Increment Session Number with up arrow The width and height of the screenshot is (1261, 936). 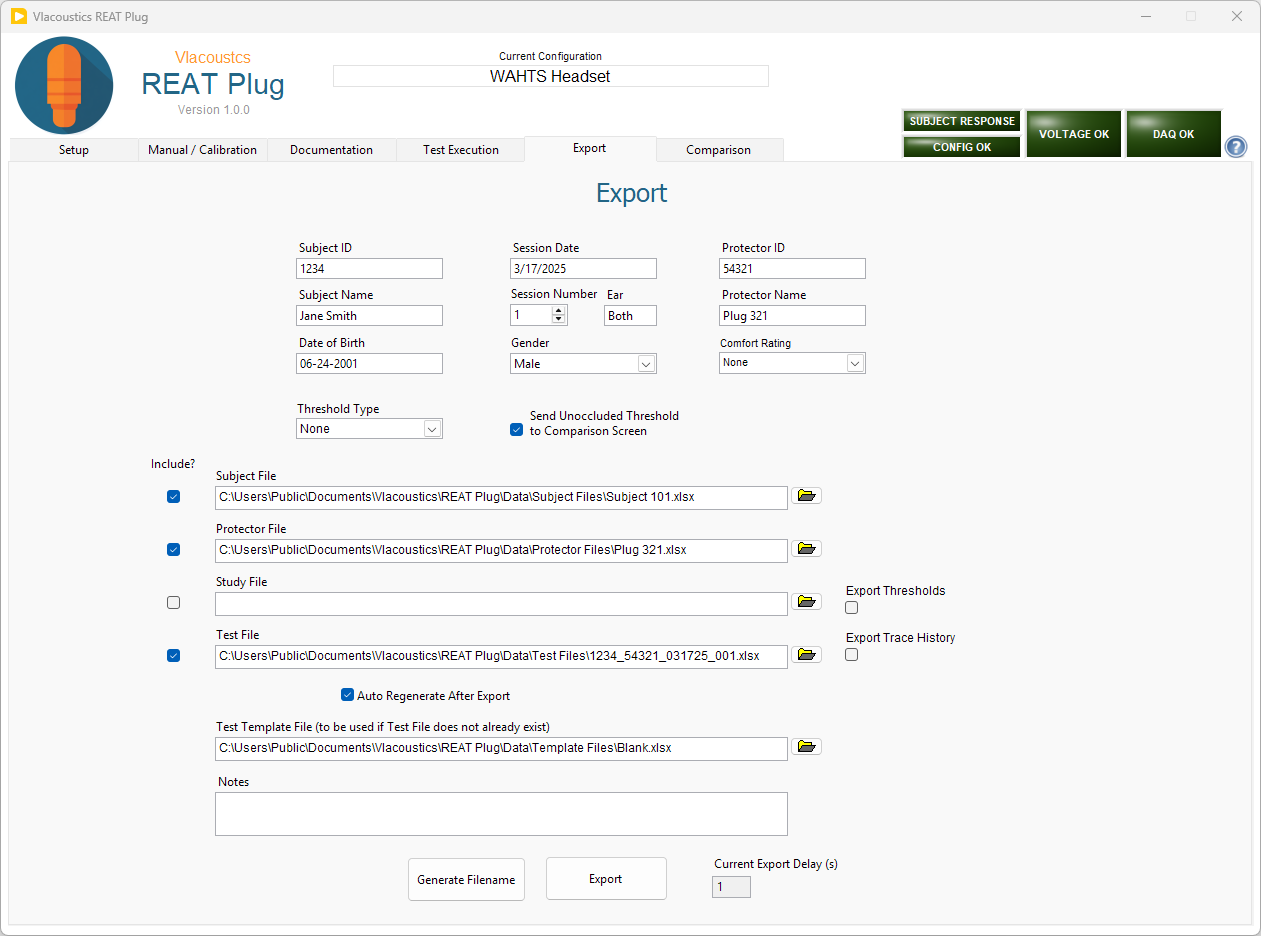pyautogui.click(x=559, y=310)
